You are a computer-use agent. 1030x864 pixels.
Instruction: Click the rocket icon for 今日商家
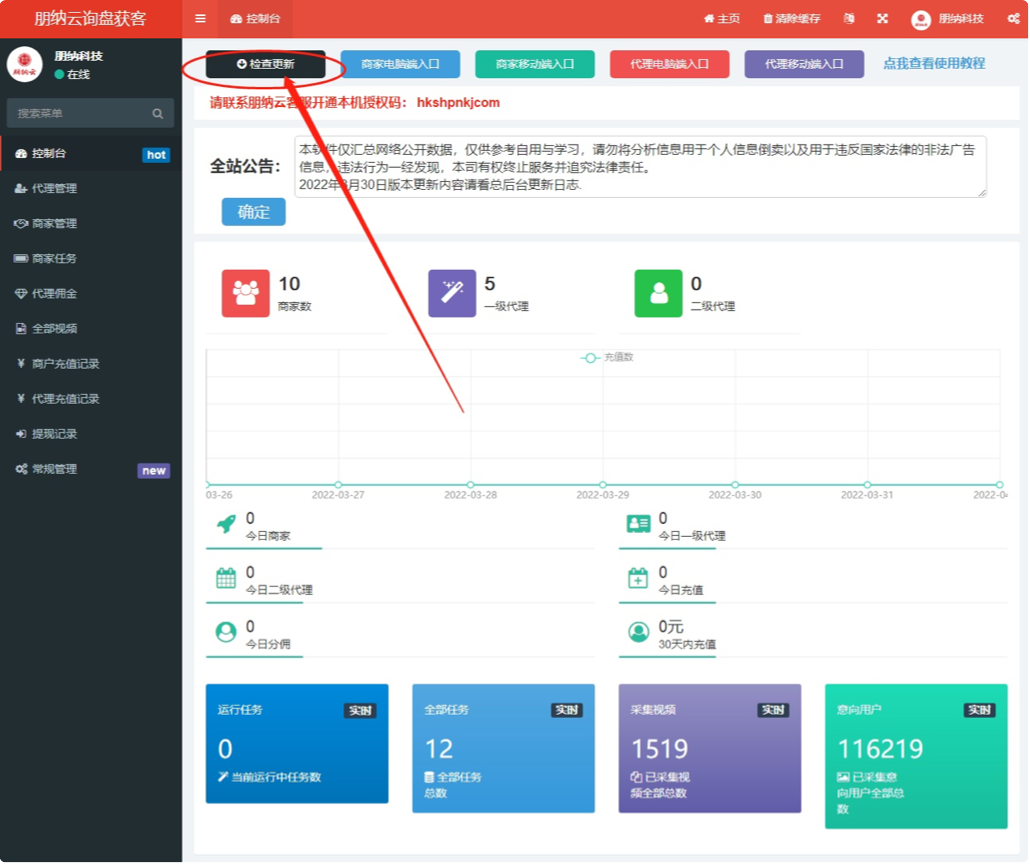click(226, 524)
